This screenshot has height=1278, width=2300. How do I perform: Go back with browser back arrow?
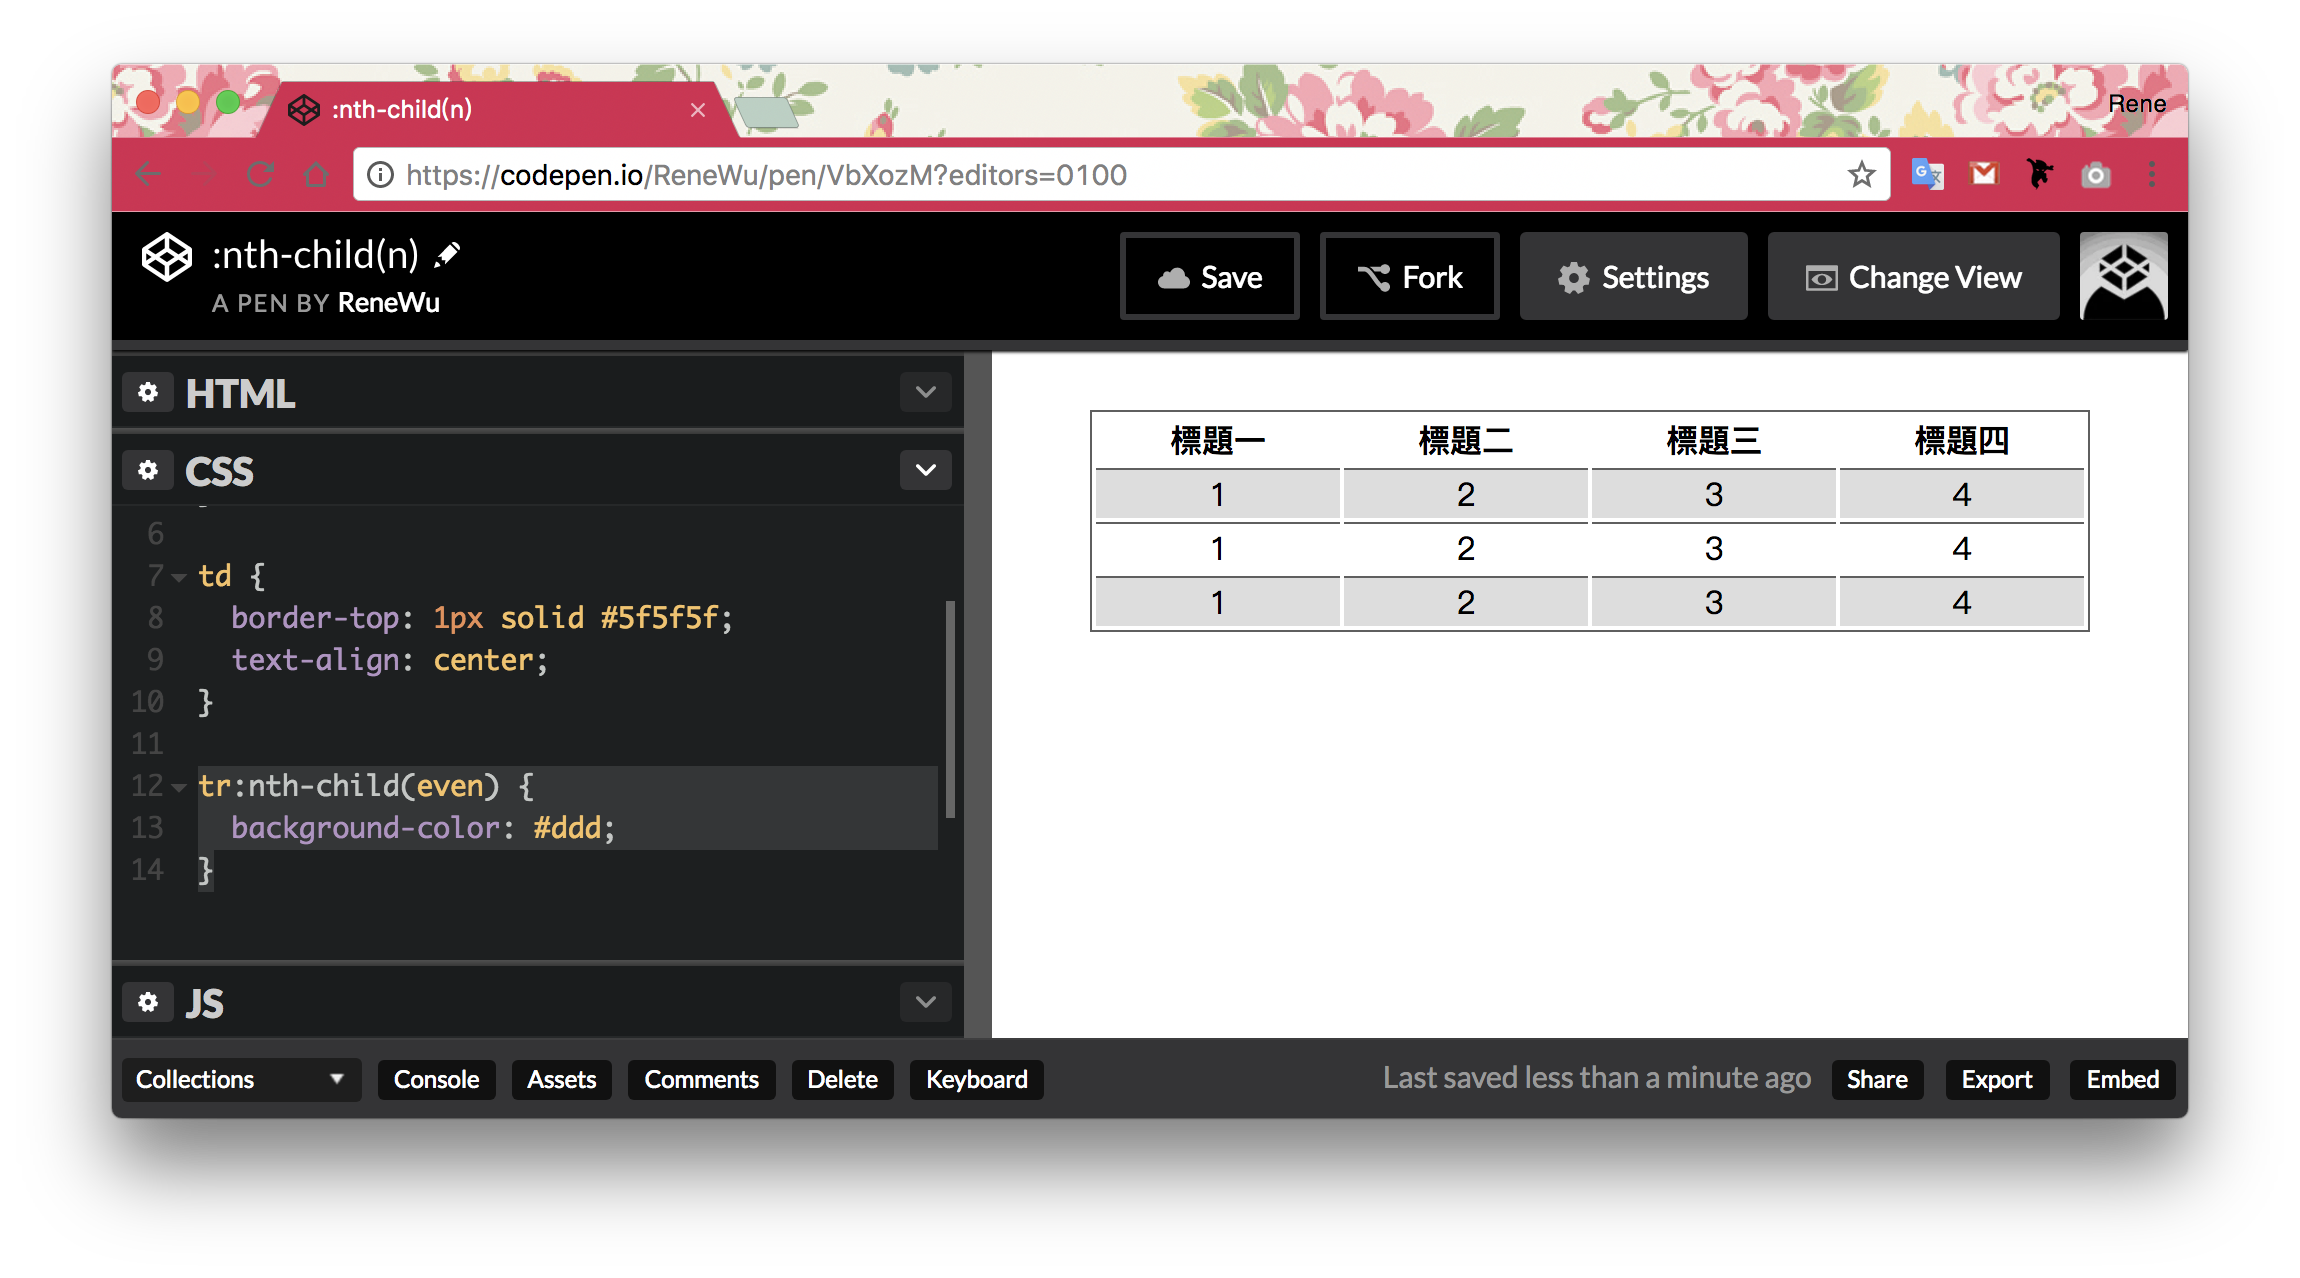(x=148, y=175)
